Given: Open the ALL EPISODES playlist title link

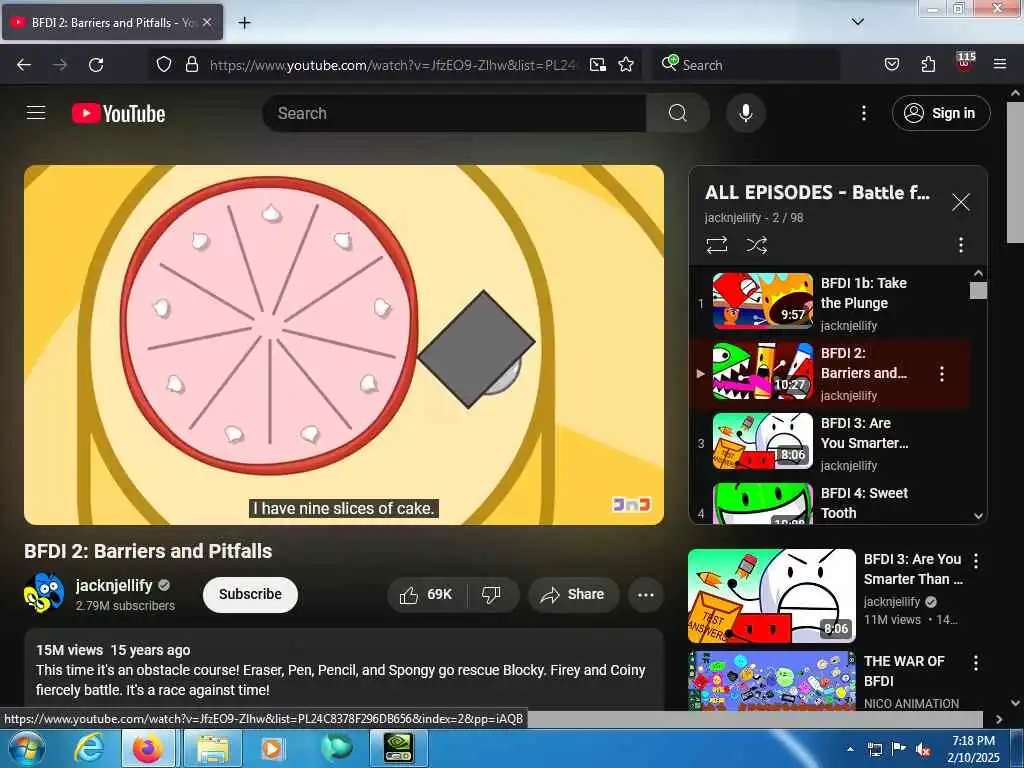Looking at the screenshot, I should tap(817, 192).
